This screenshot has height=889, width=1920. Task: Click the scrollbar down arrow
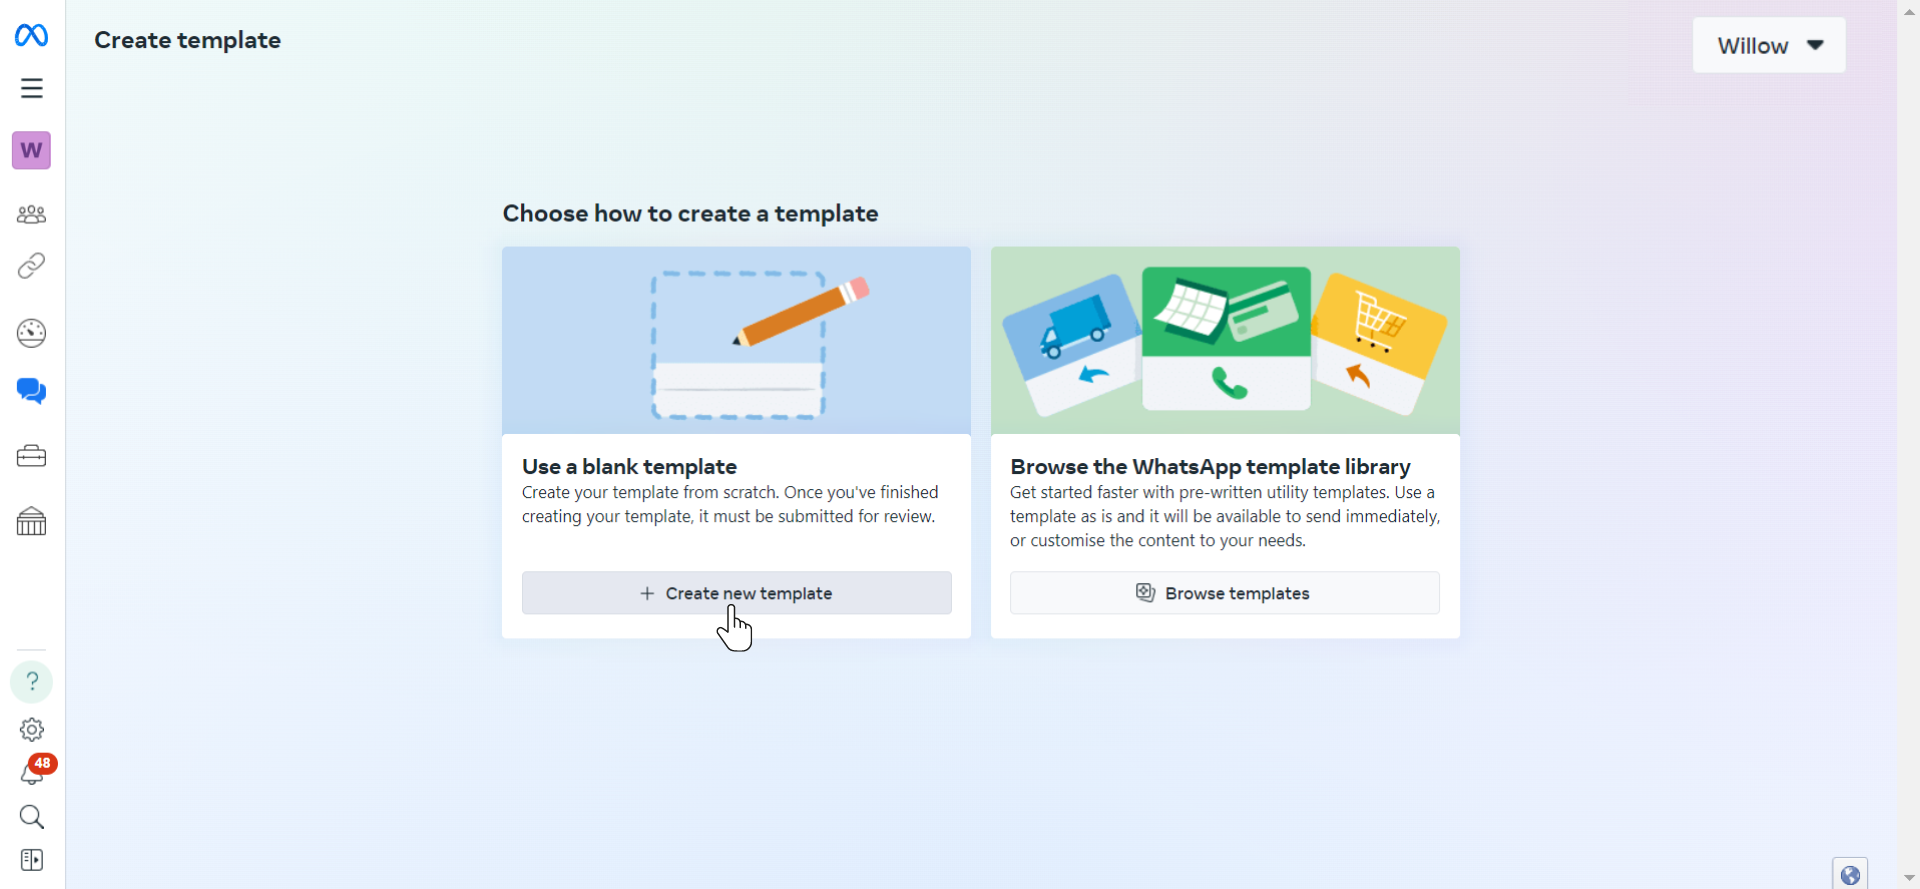(1909, 878)
